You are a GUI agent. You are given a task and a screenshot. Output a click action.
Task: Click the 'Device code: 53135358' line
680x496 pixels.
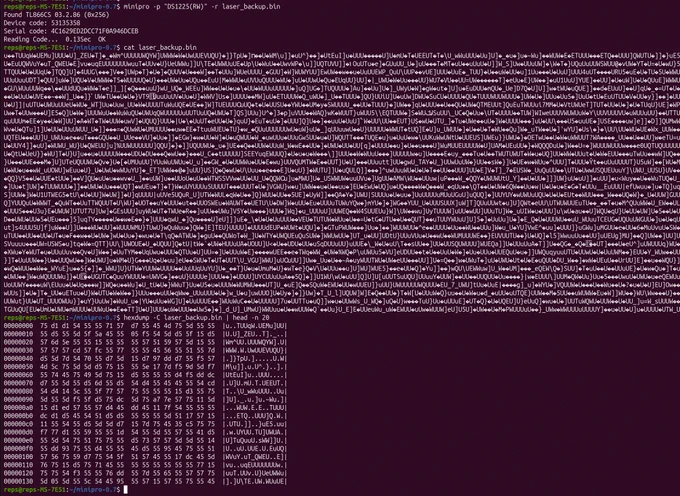pyautogui.click(x=42, y=23)
